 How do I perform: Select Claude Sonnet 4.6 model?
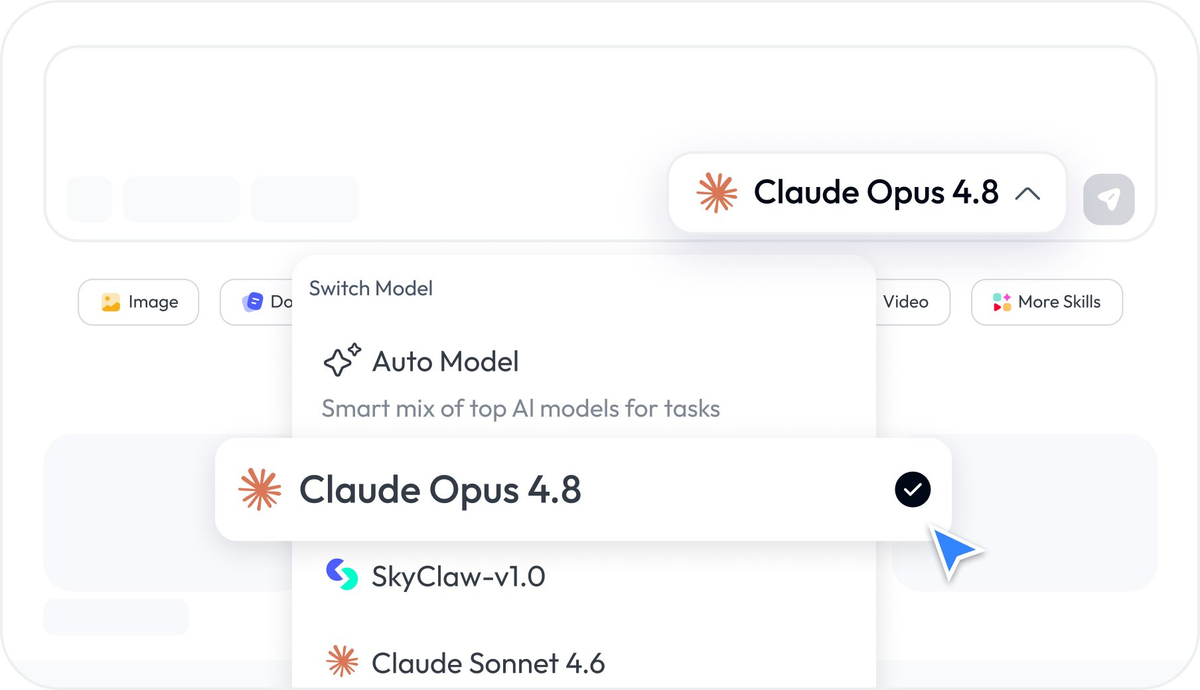(583, 662)
